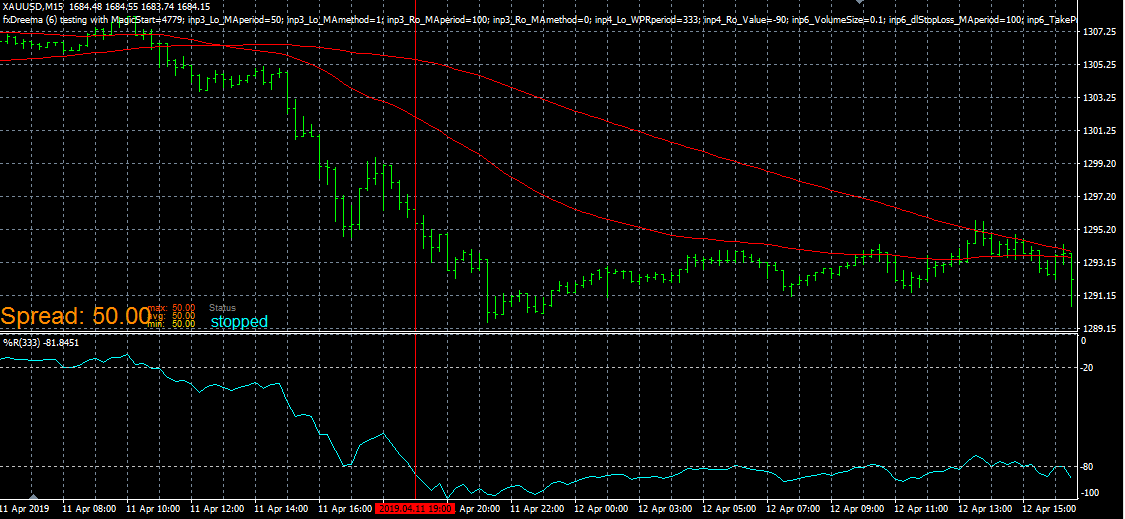Screen dimensions: 1125x519
Task: Click the '11 Apr 22:00' time axis label
Action: tap(537, 508)
